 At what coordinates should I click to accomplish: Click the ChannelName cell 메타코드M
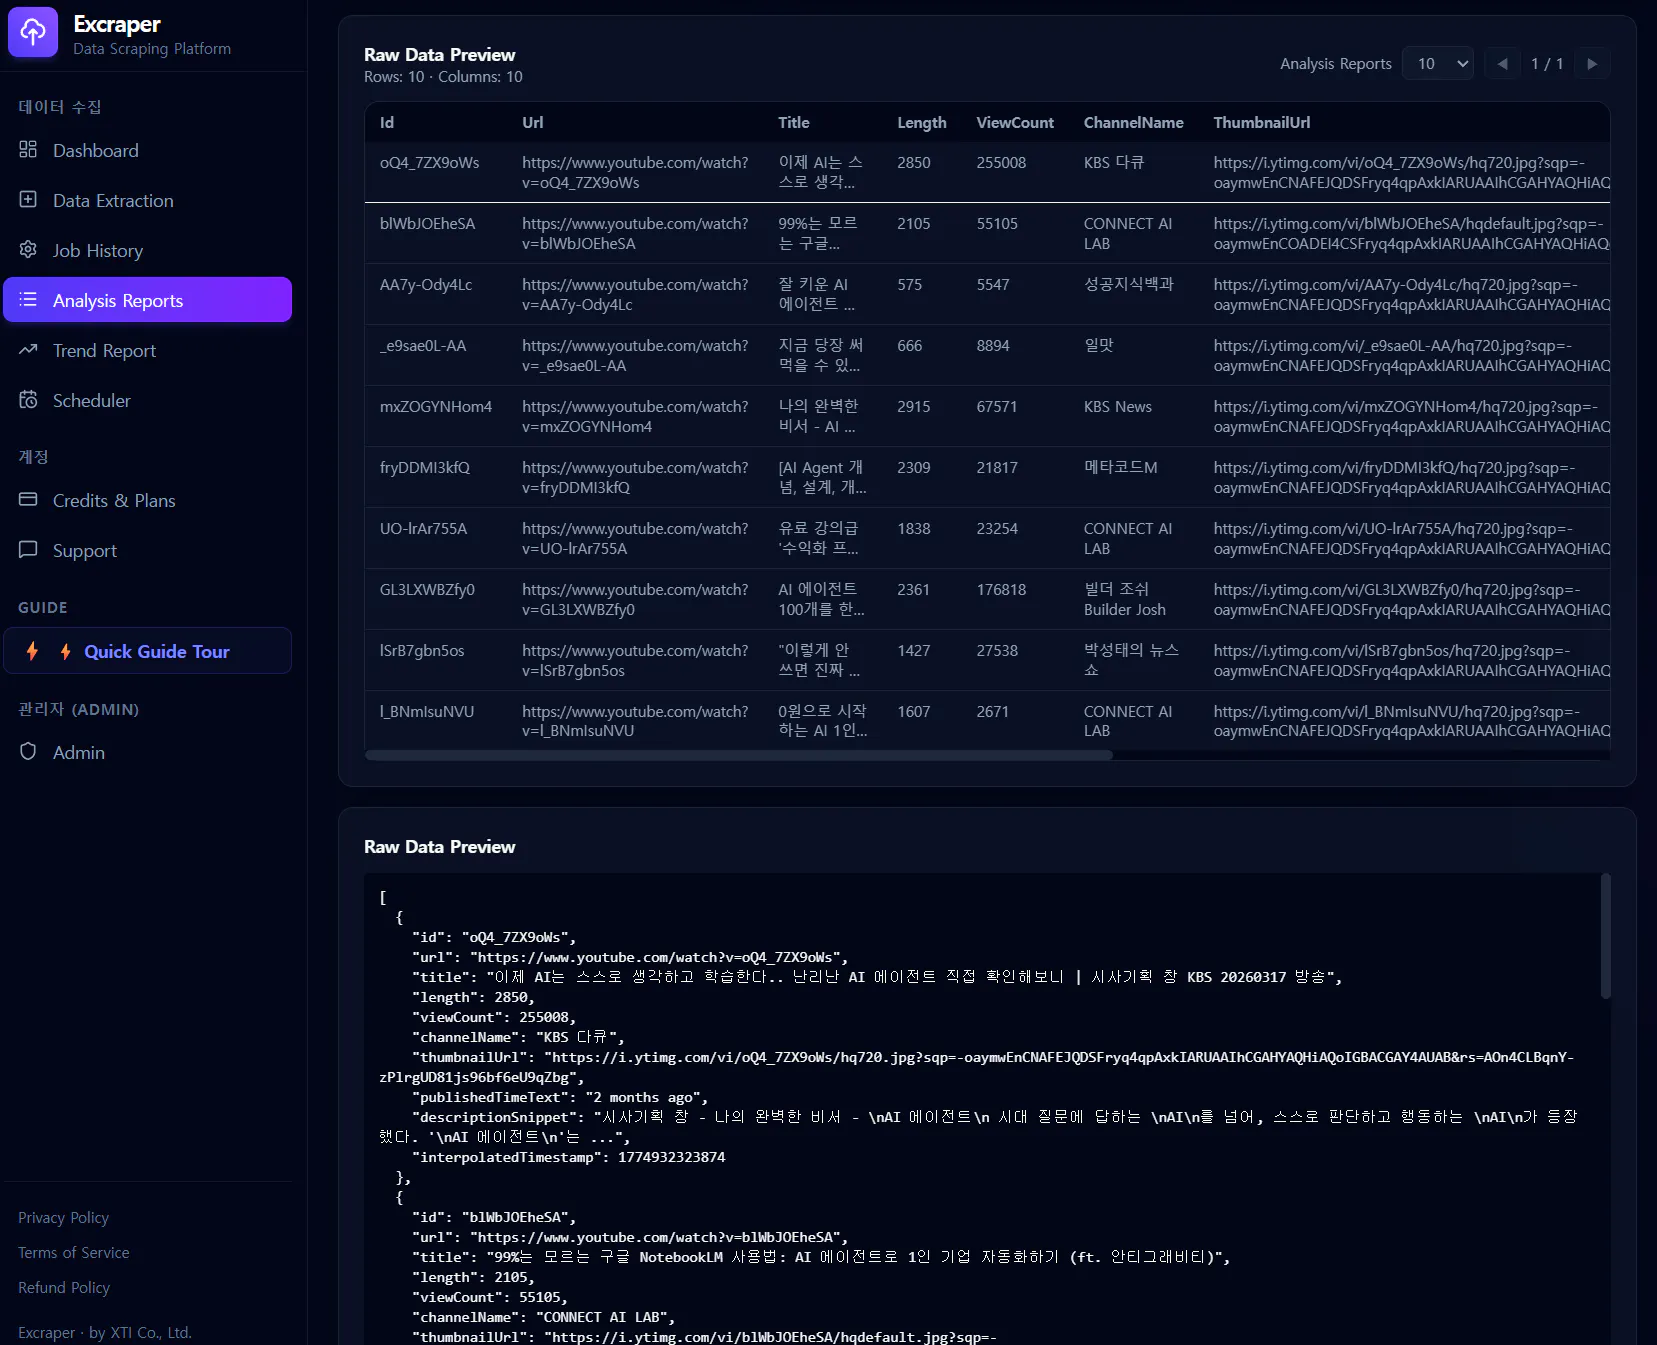tap(1121, 468)
